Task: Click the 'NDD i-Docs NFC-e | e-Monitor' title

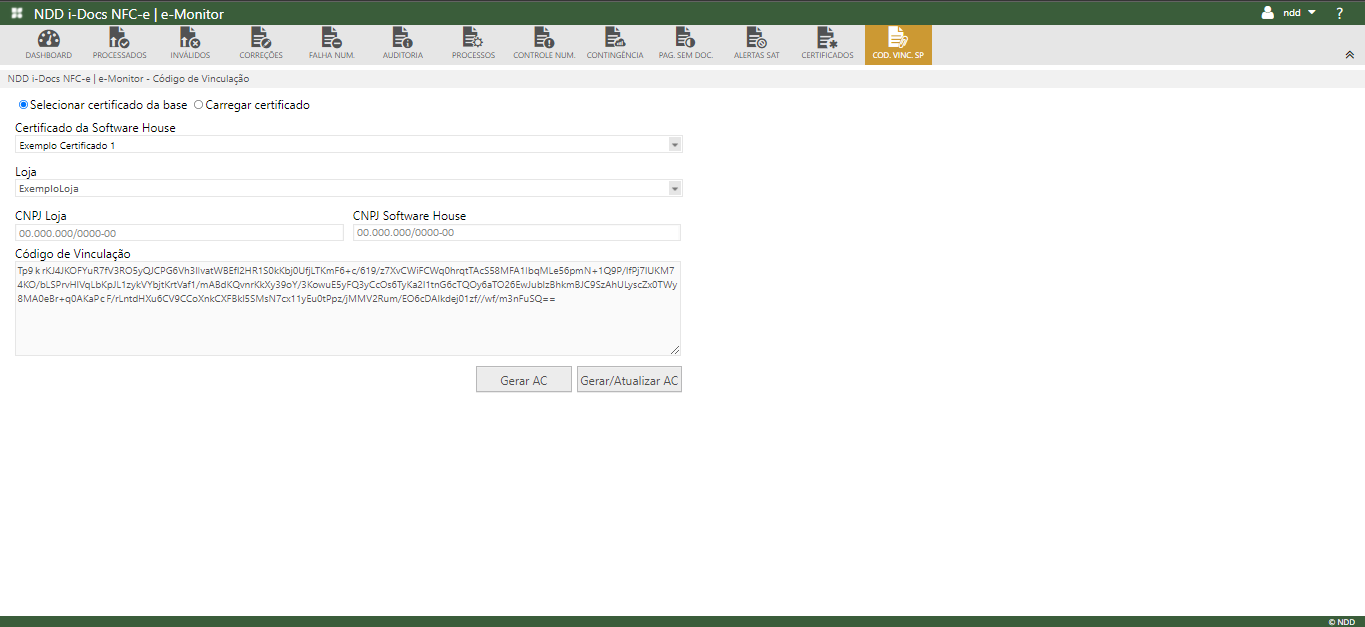Action: 129,14
